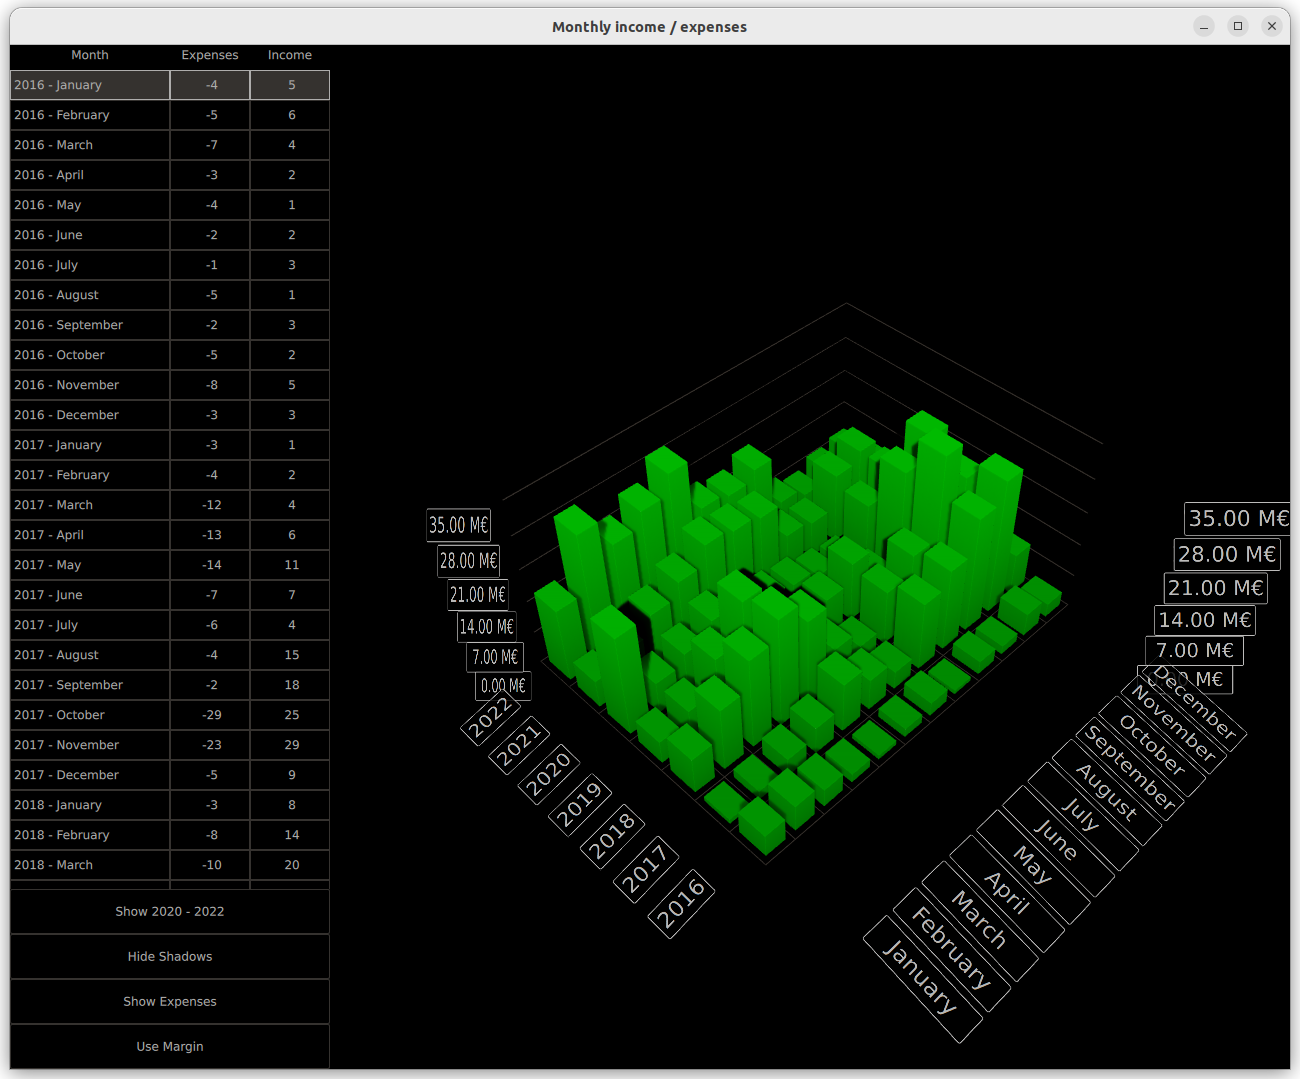Click the Show 2020 - 2022 button

point(170,911)
